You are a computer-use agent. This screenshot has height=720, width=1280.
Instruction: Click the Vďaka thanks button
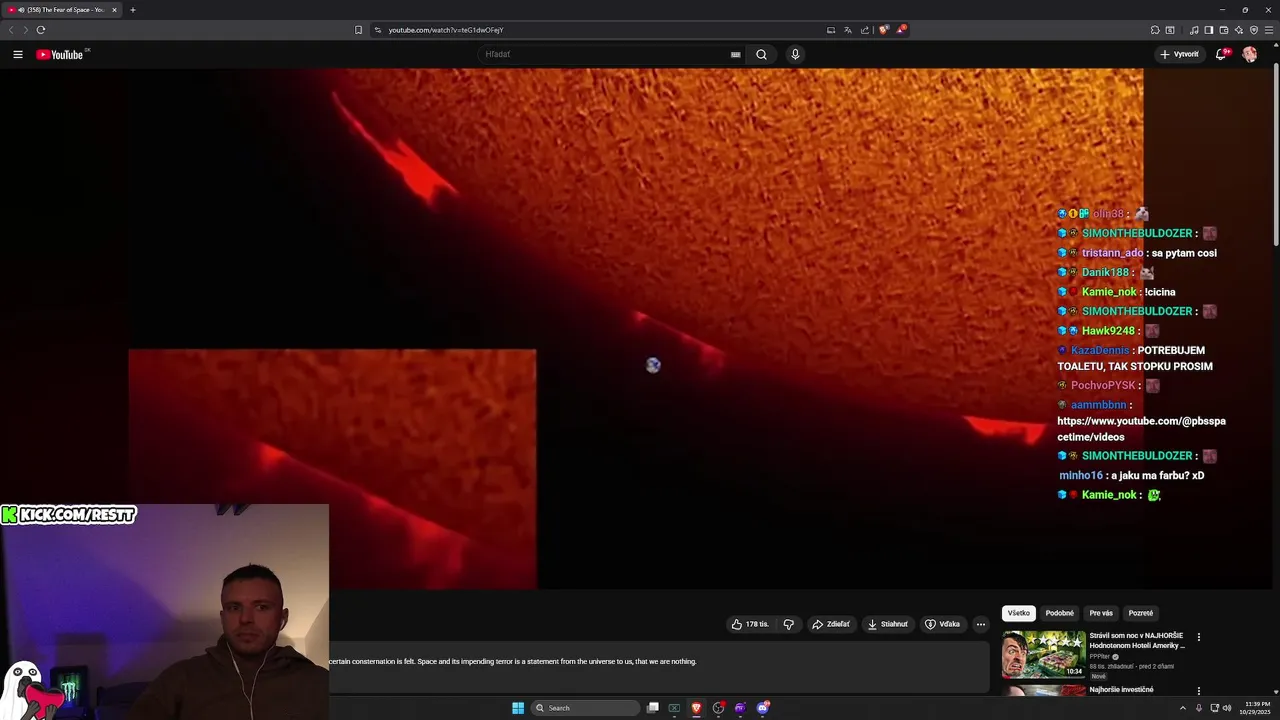[x=942, y=624]
